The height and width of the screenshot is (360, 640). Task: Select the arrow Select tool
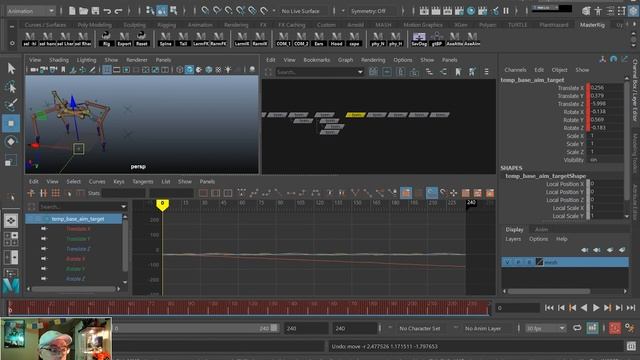point(11,68)
